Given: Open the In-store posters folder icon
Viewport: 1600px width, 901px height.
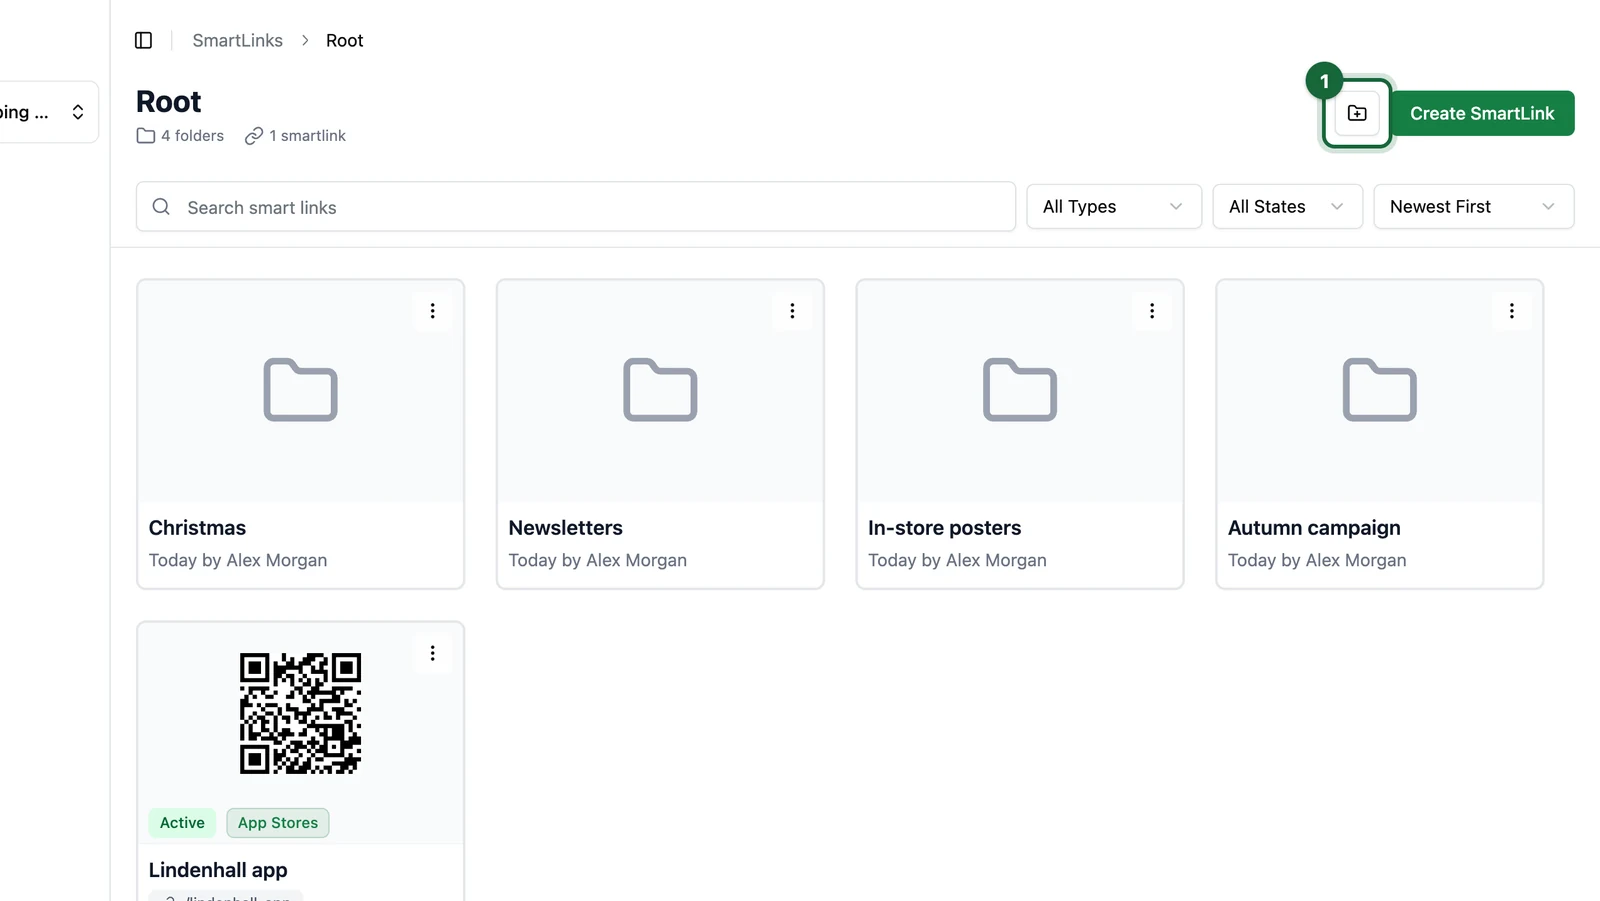Looking at the screenshot, I should coord(1020,390).
